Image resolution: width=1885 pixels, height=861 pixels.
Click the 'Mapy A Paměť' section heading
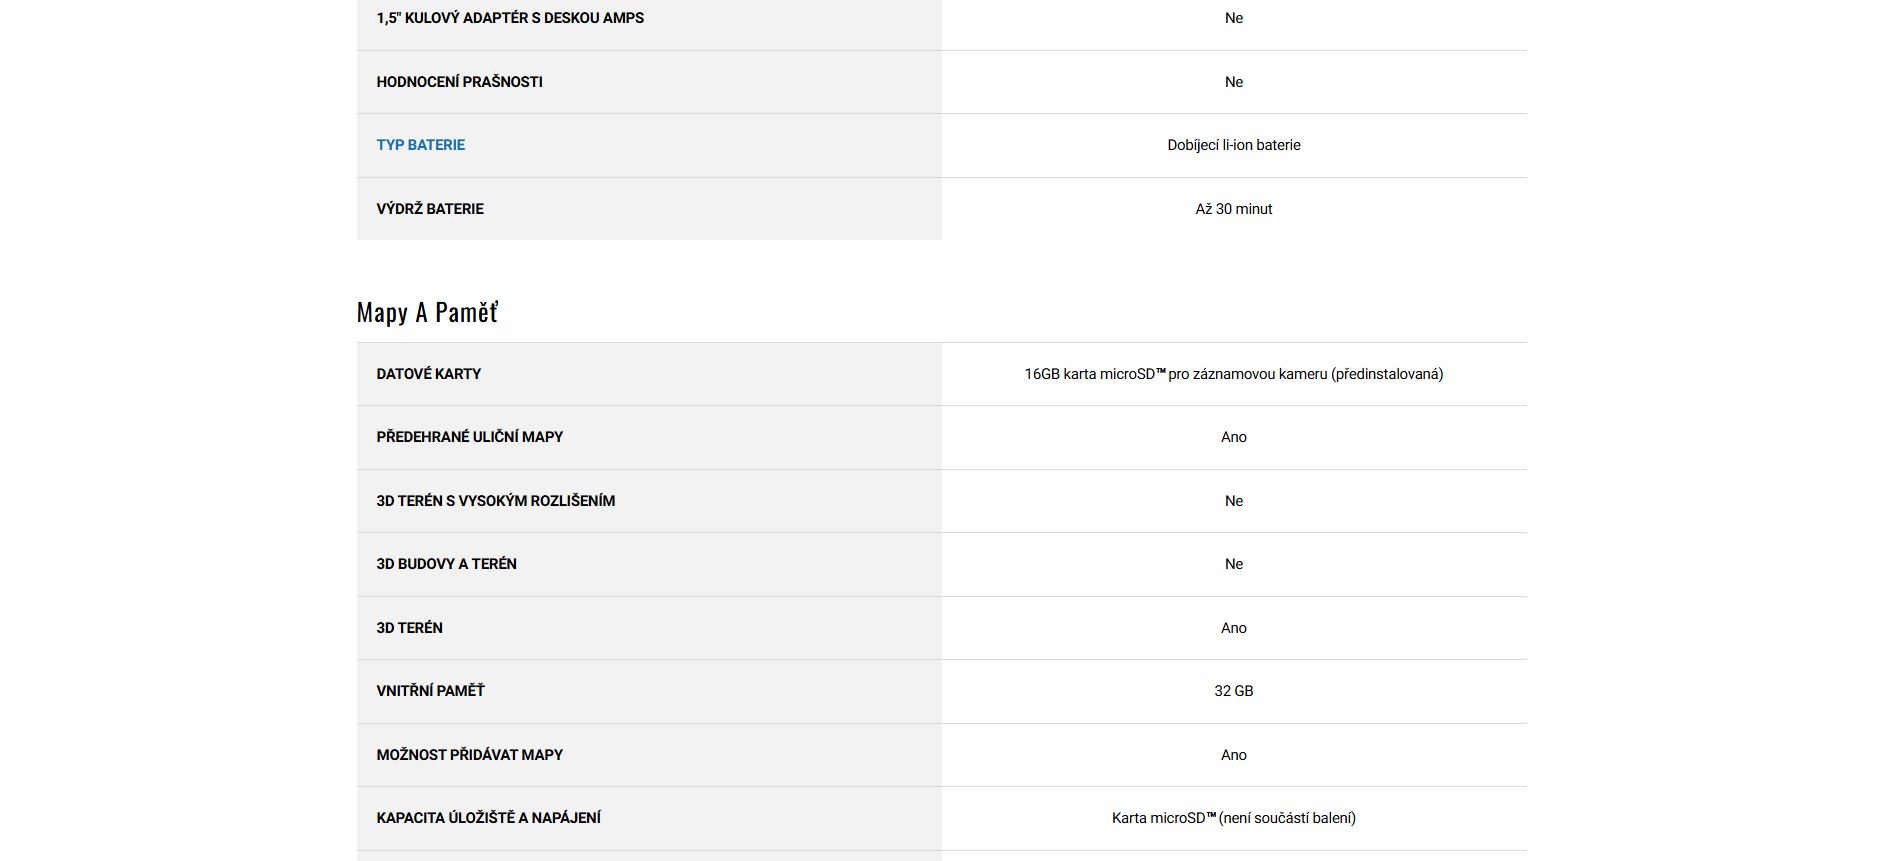427,313
